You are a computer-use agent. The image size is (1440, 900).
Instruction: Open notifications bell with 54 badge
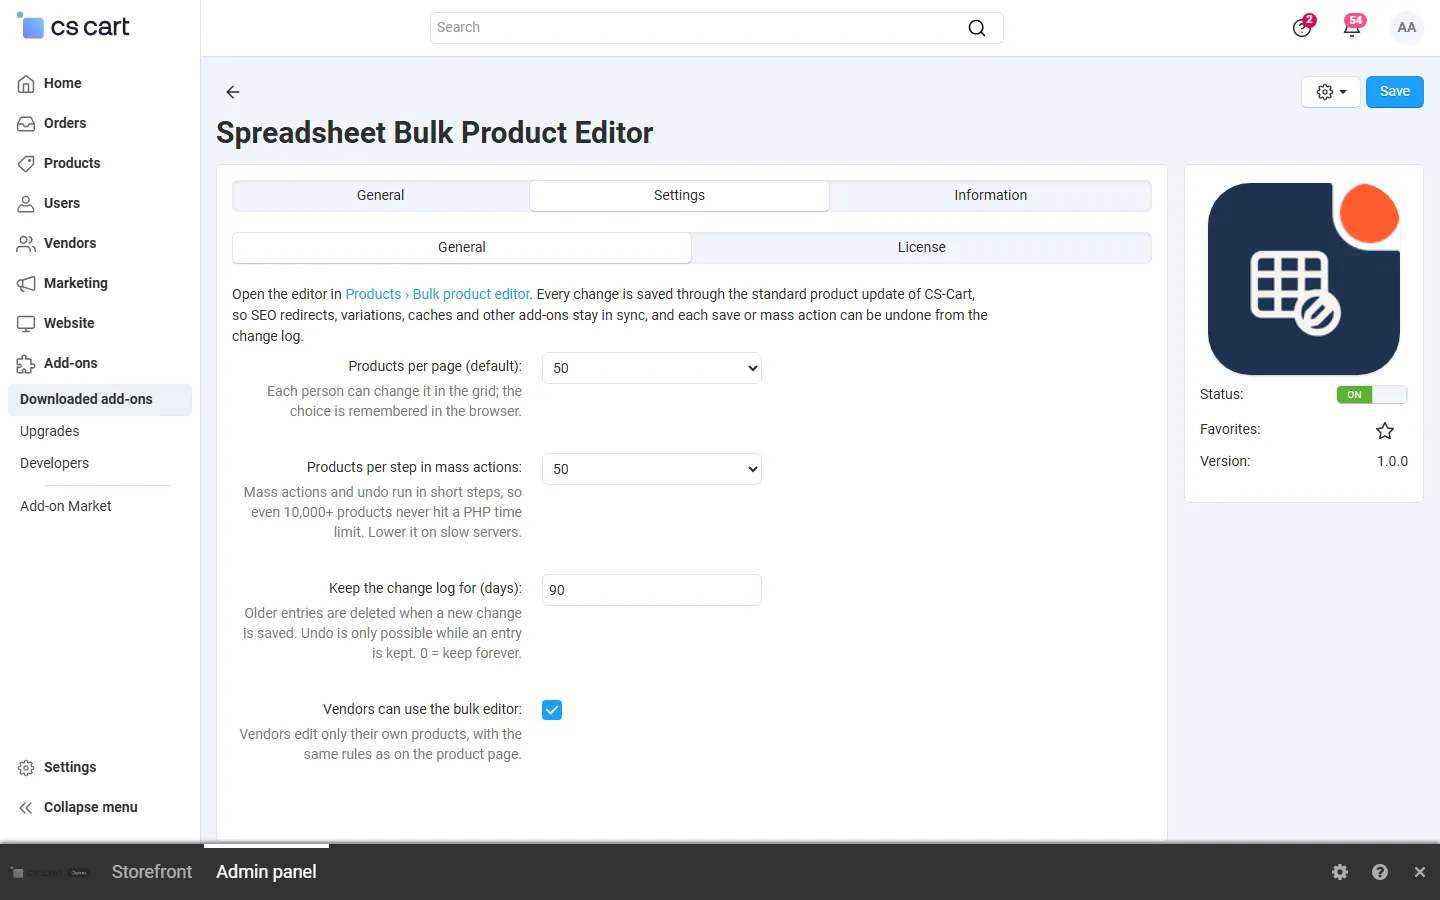[1352, 27]
